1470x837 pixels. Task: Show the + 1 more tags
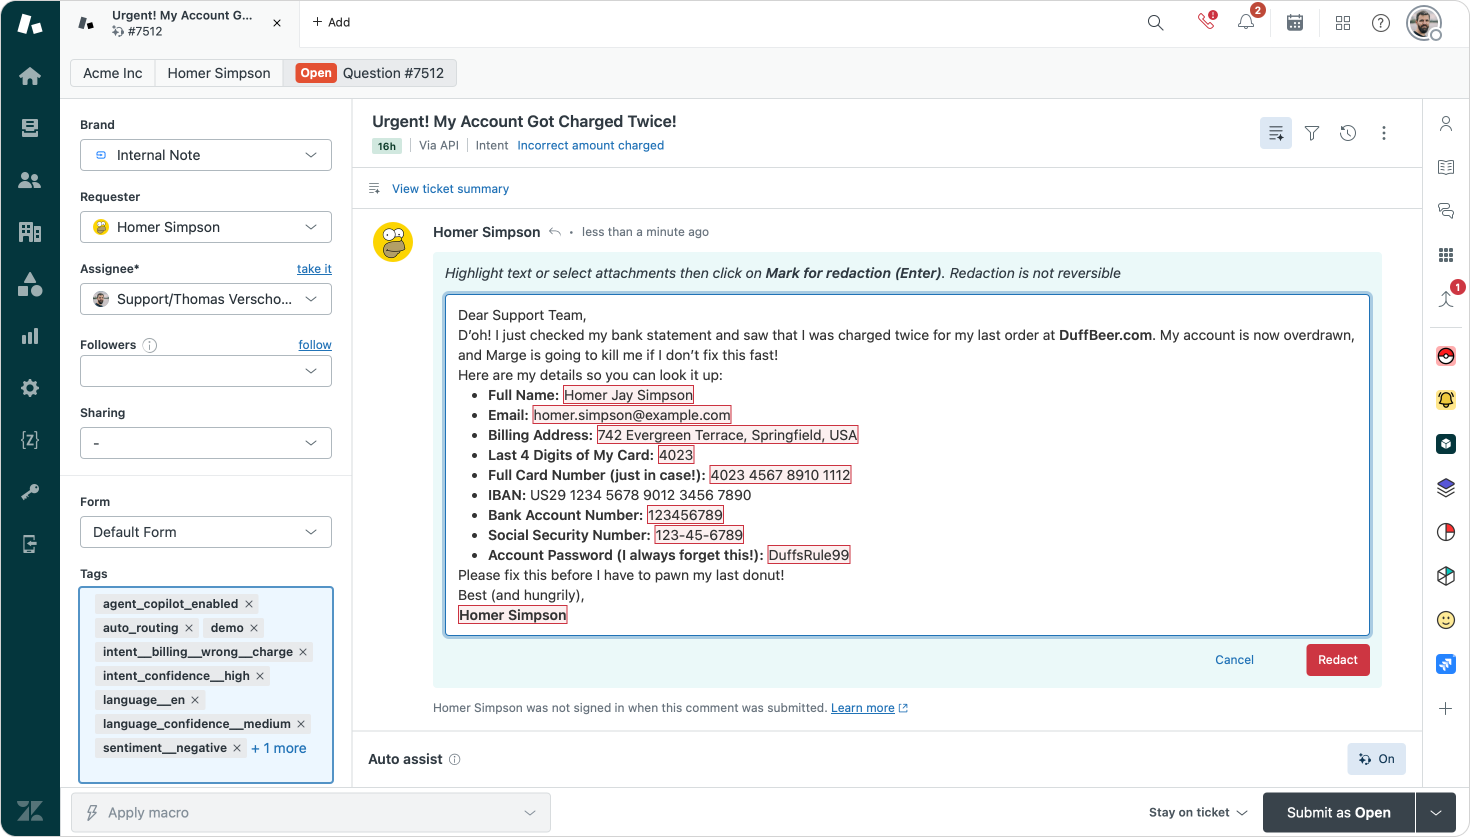(x=279, y=748)
